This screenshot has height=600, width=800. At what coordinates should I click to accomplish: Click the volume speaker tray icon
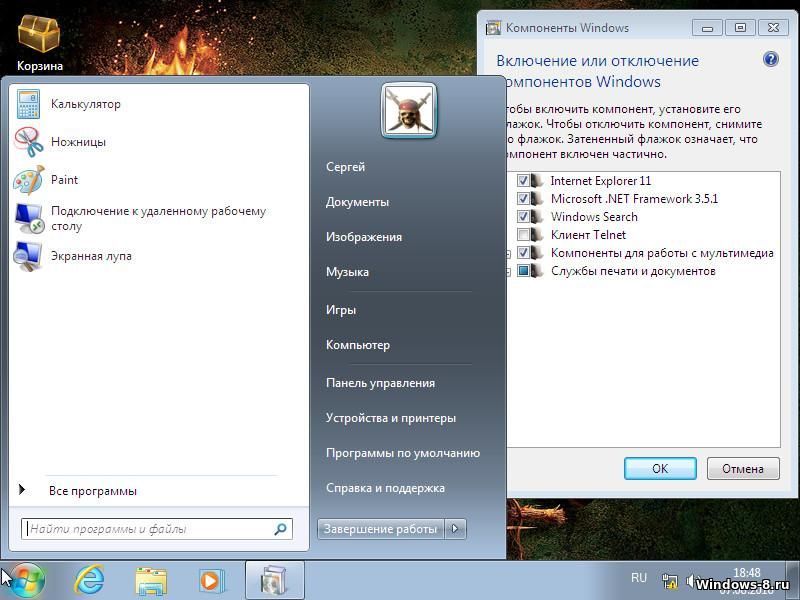coord(690,580)
